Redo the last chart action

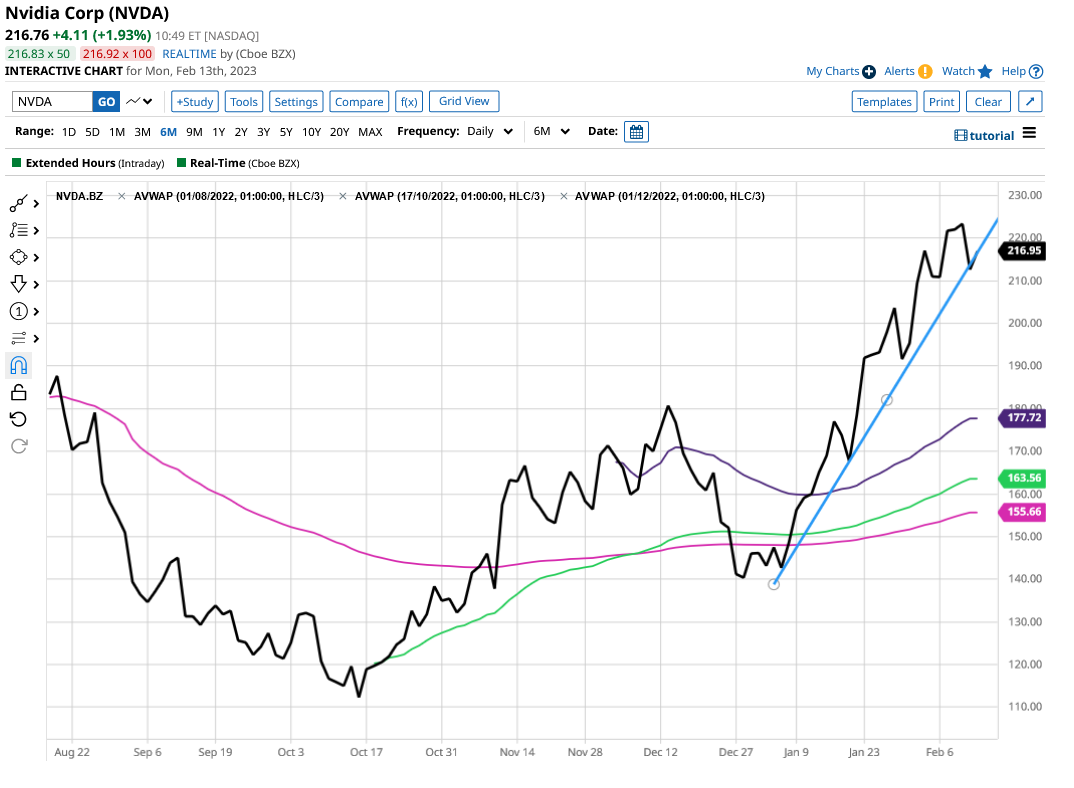pyautogui.click(x=18, y=447)
